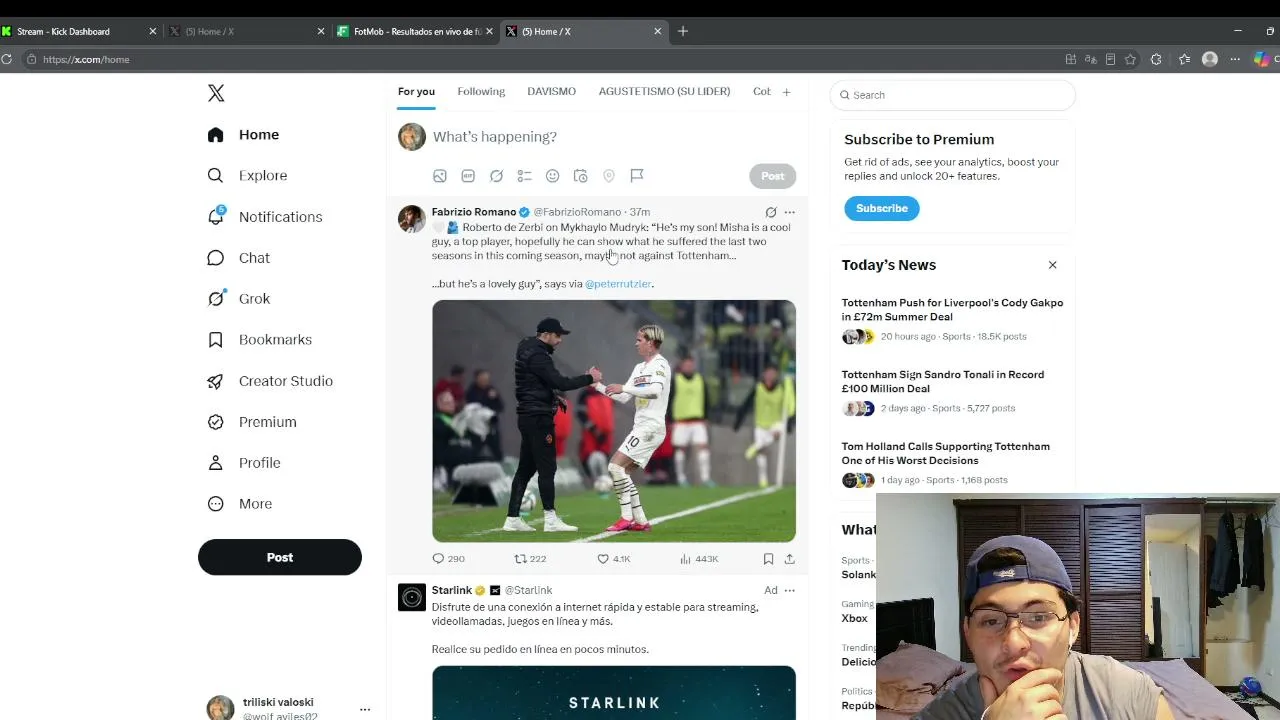Dismiss the Today's News panel
Viewport: 1280px width, 720px height.
[1052, 265]
